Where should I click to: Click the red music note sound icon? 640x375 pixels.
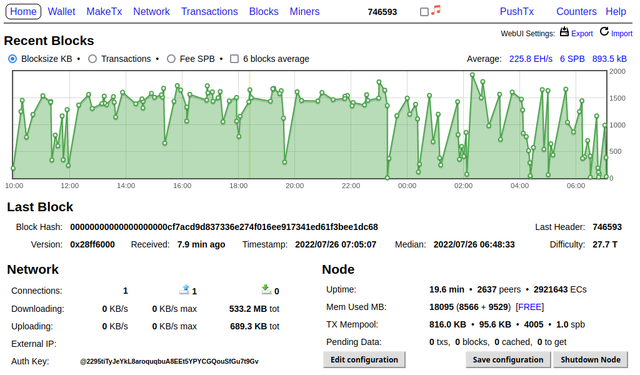point(436,10)
